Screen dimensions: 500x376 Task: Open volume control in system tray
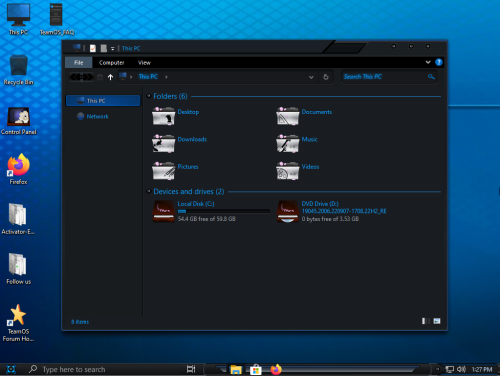[461, 369]
